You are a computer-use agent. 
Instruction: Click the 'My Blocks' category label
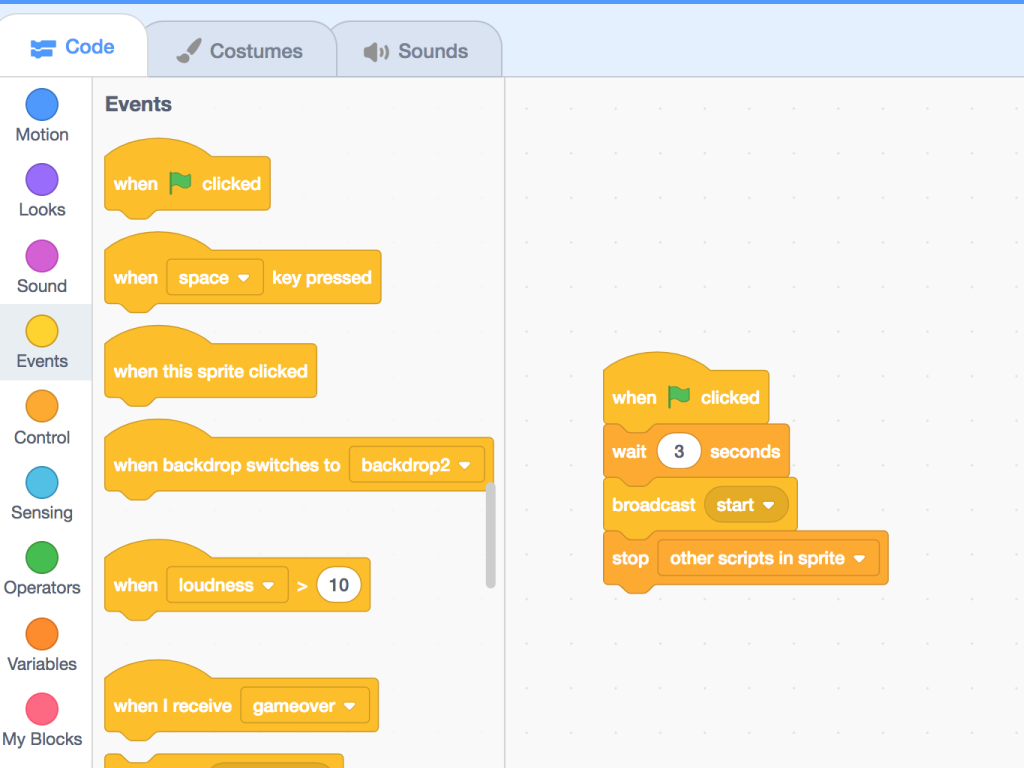pyautogui.click(x=42, y=739)
